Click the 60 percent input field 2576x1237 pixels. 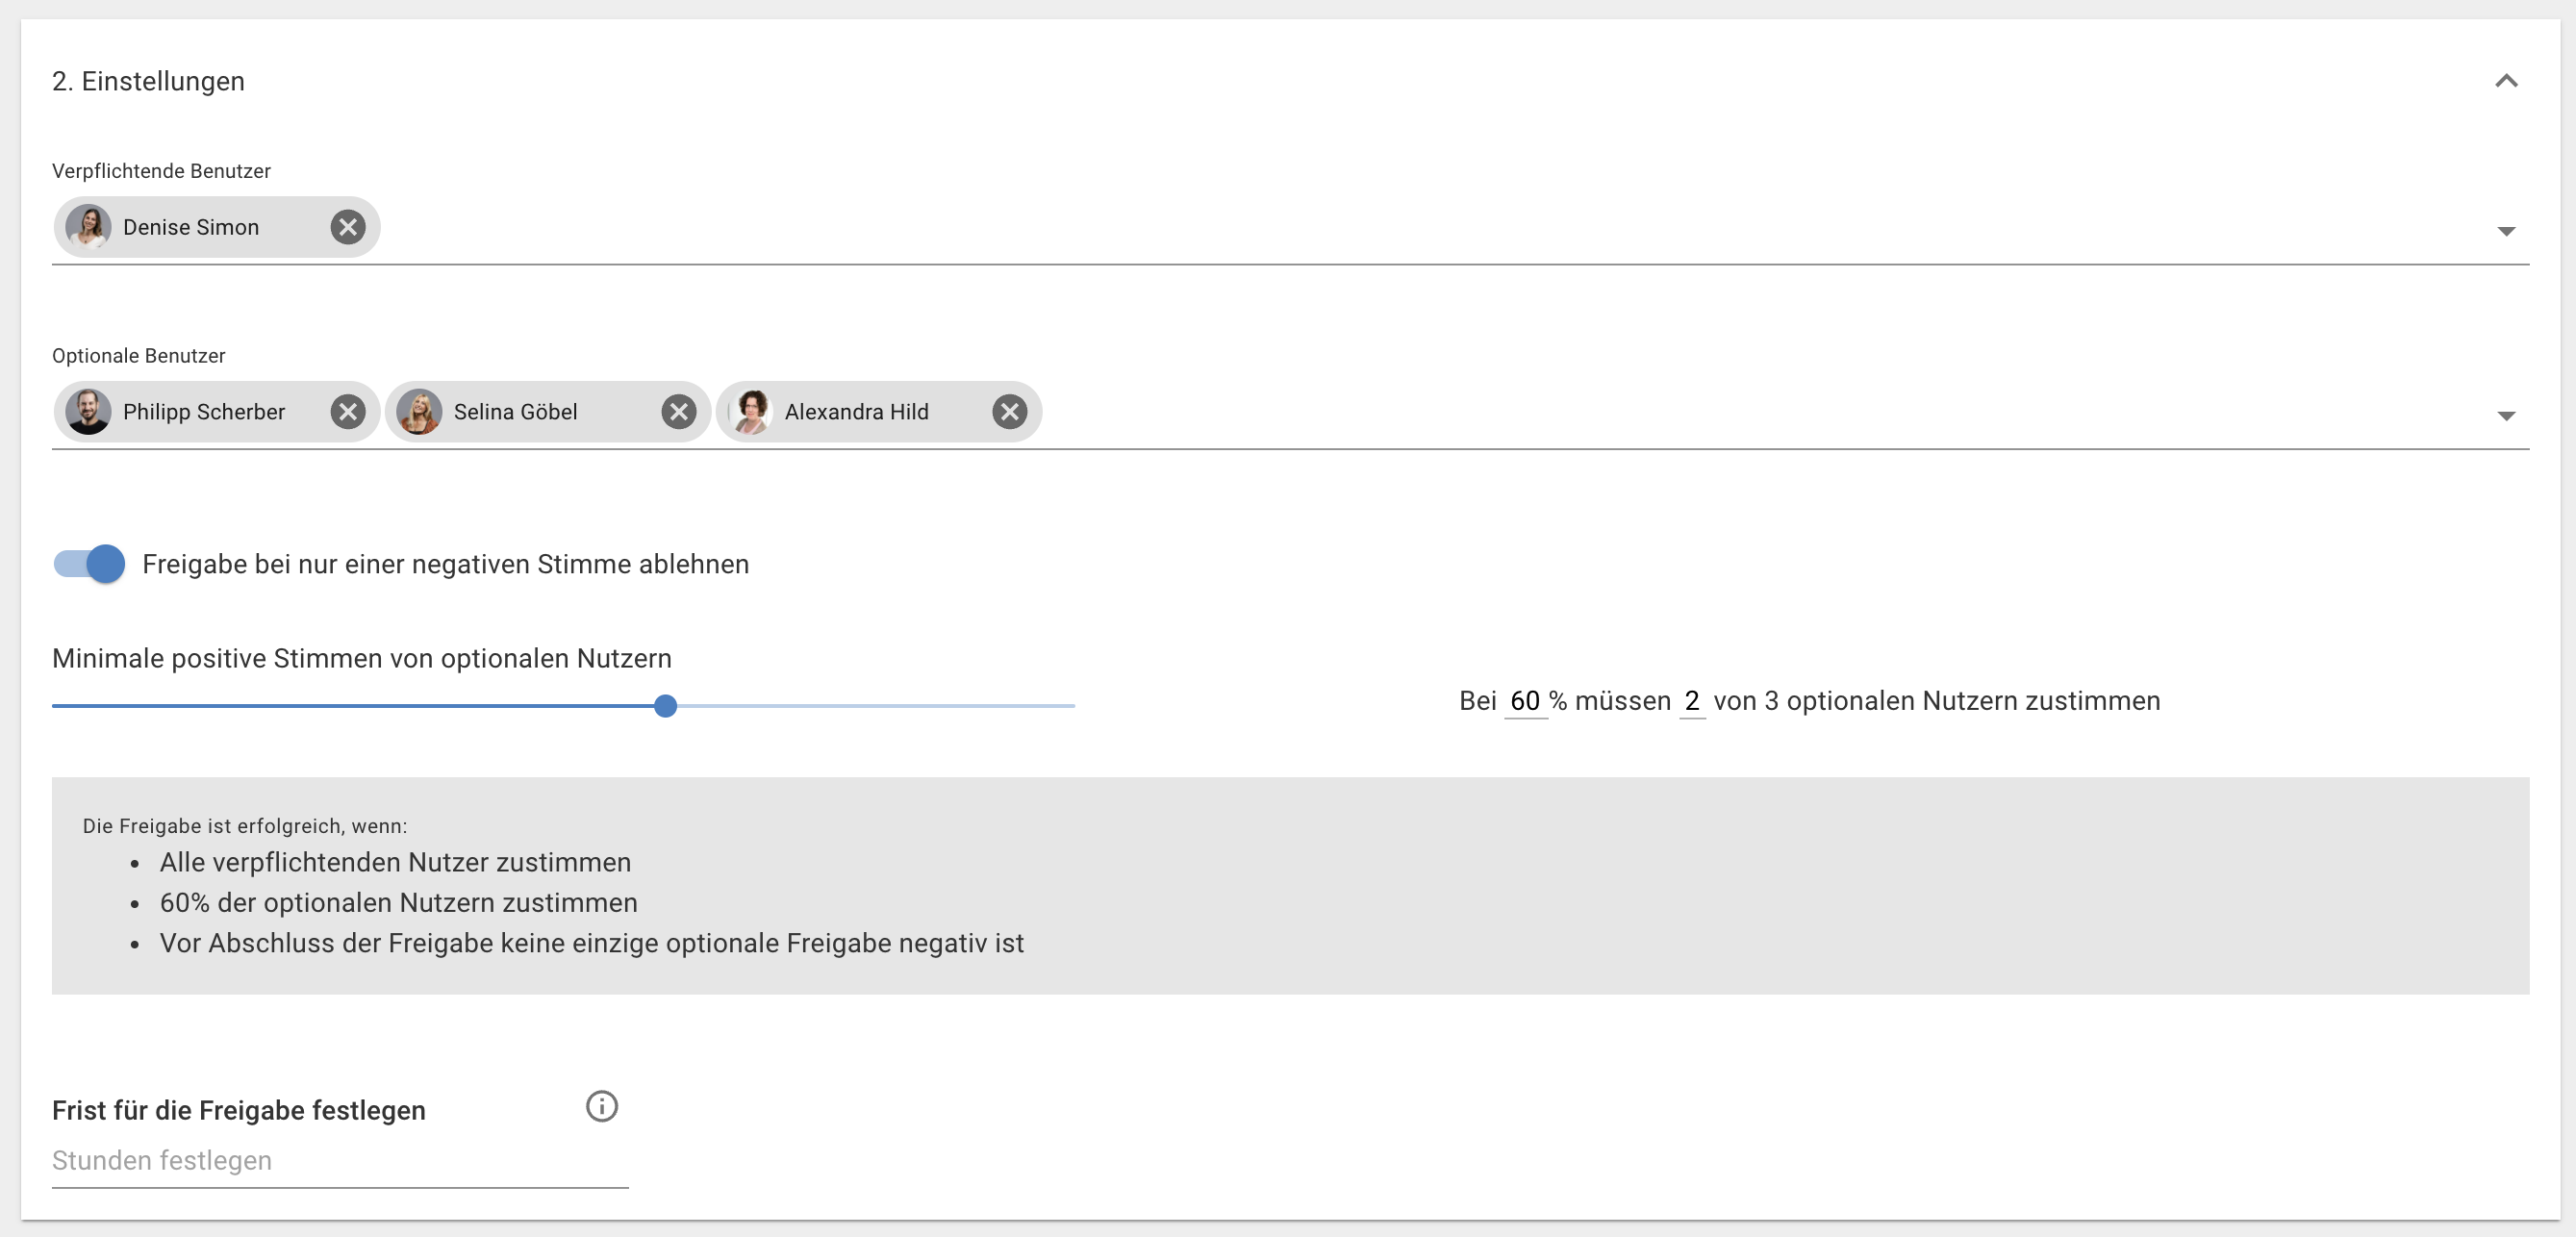pos(1525,701)
